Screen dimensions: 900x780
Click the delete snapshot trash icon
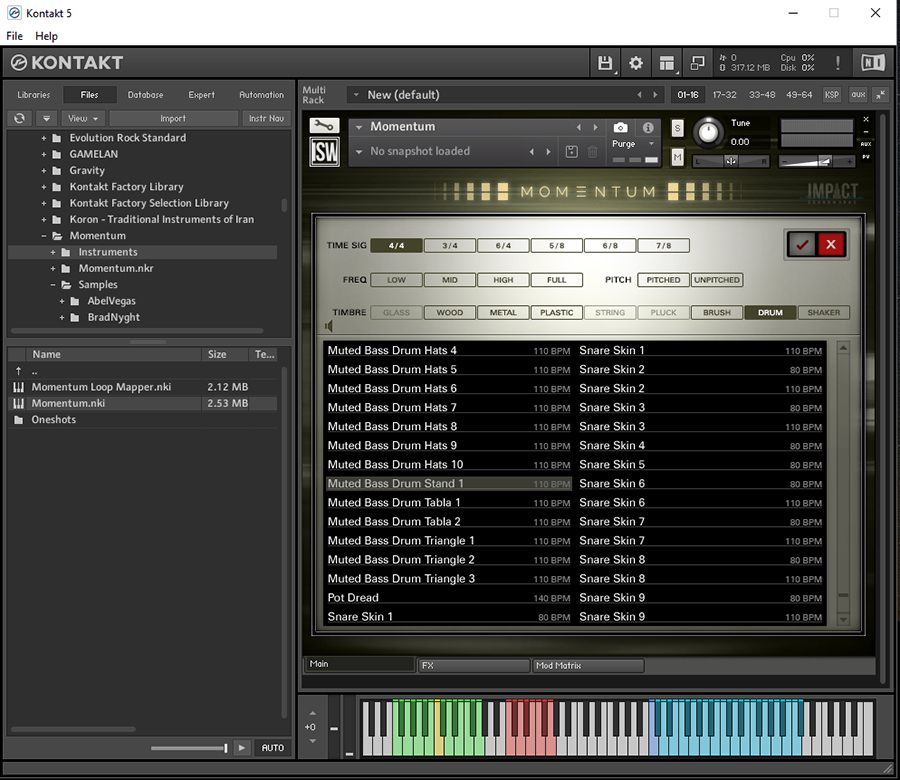point(592,152)
